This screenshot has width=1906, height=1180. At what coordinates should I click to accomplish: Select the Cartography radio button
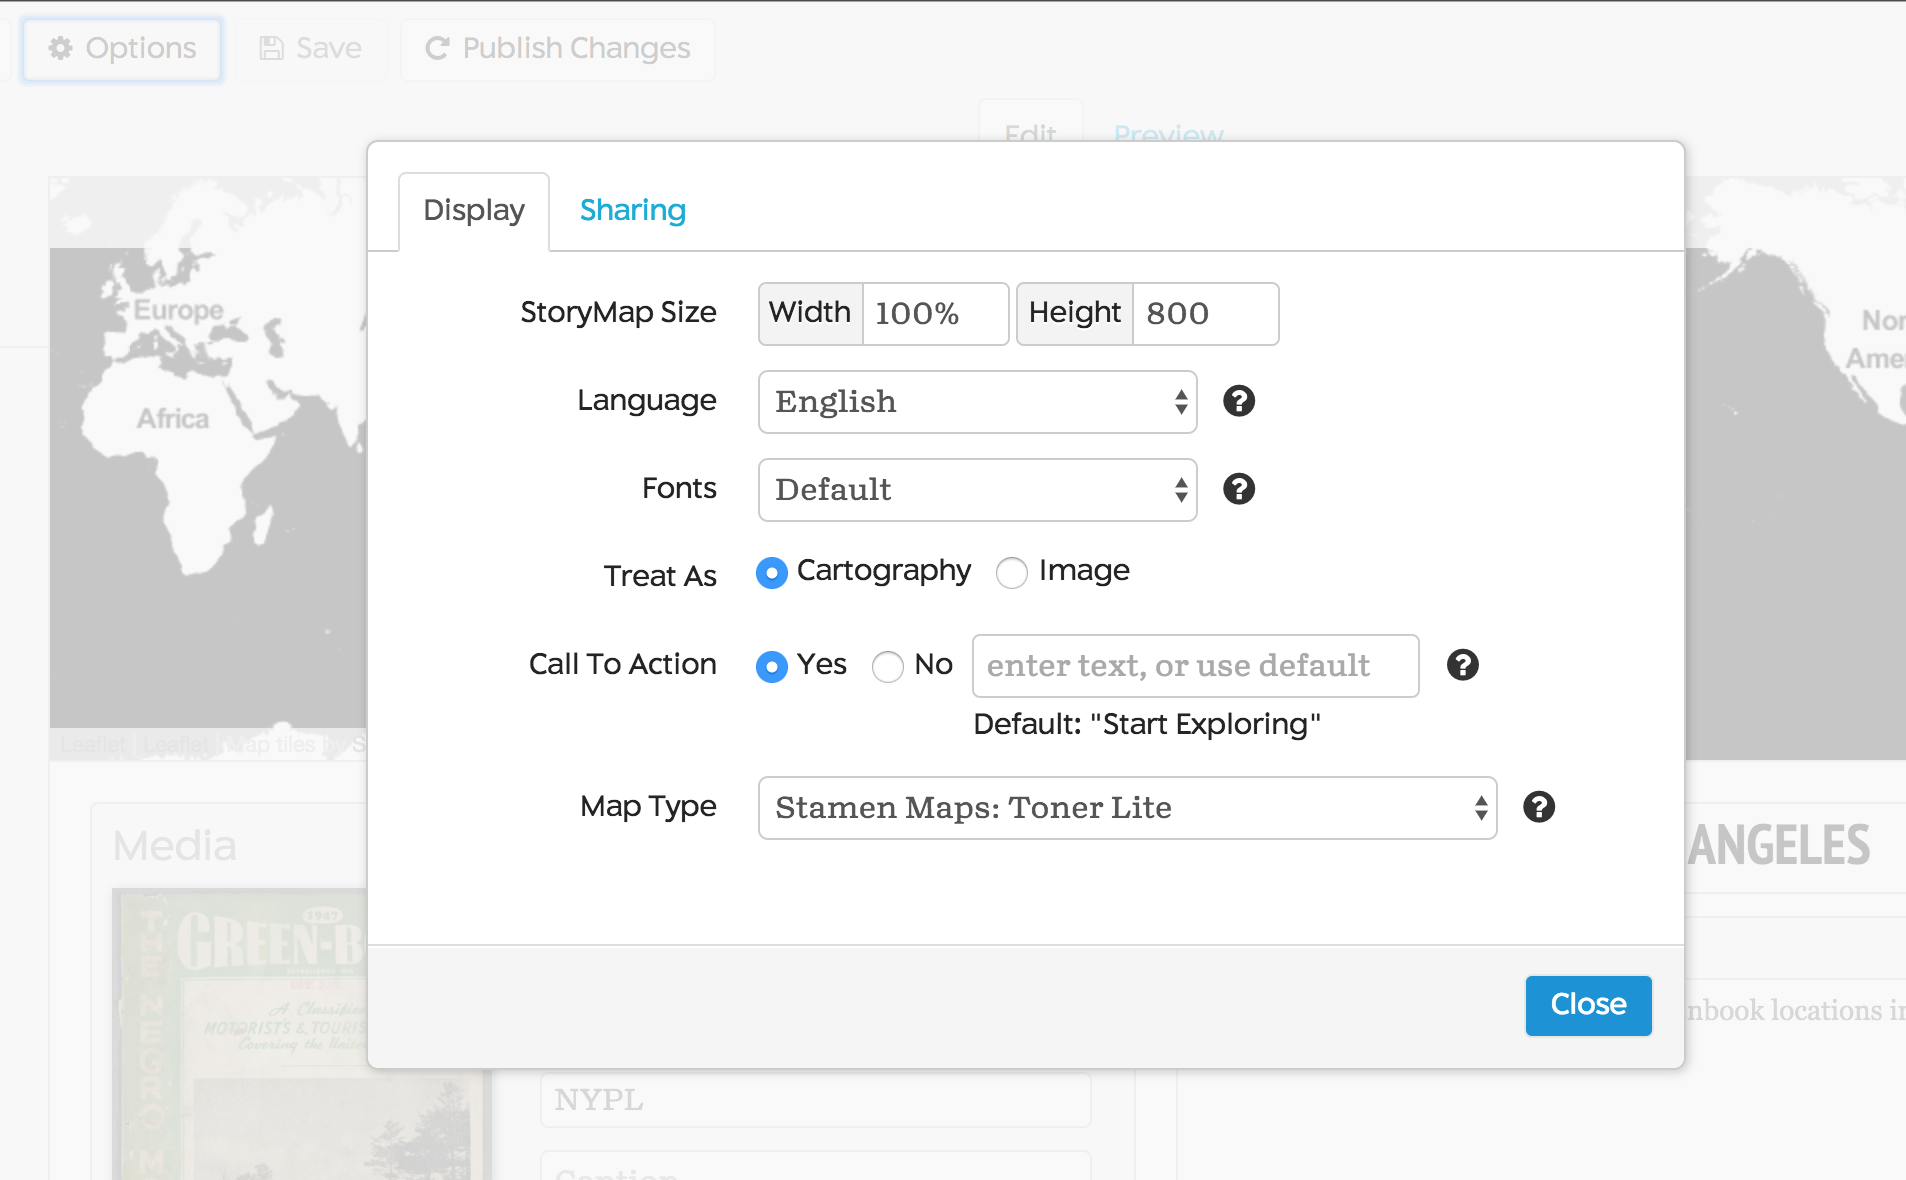[x=771, y=573]
